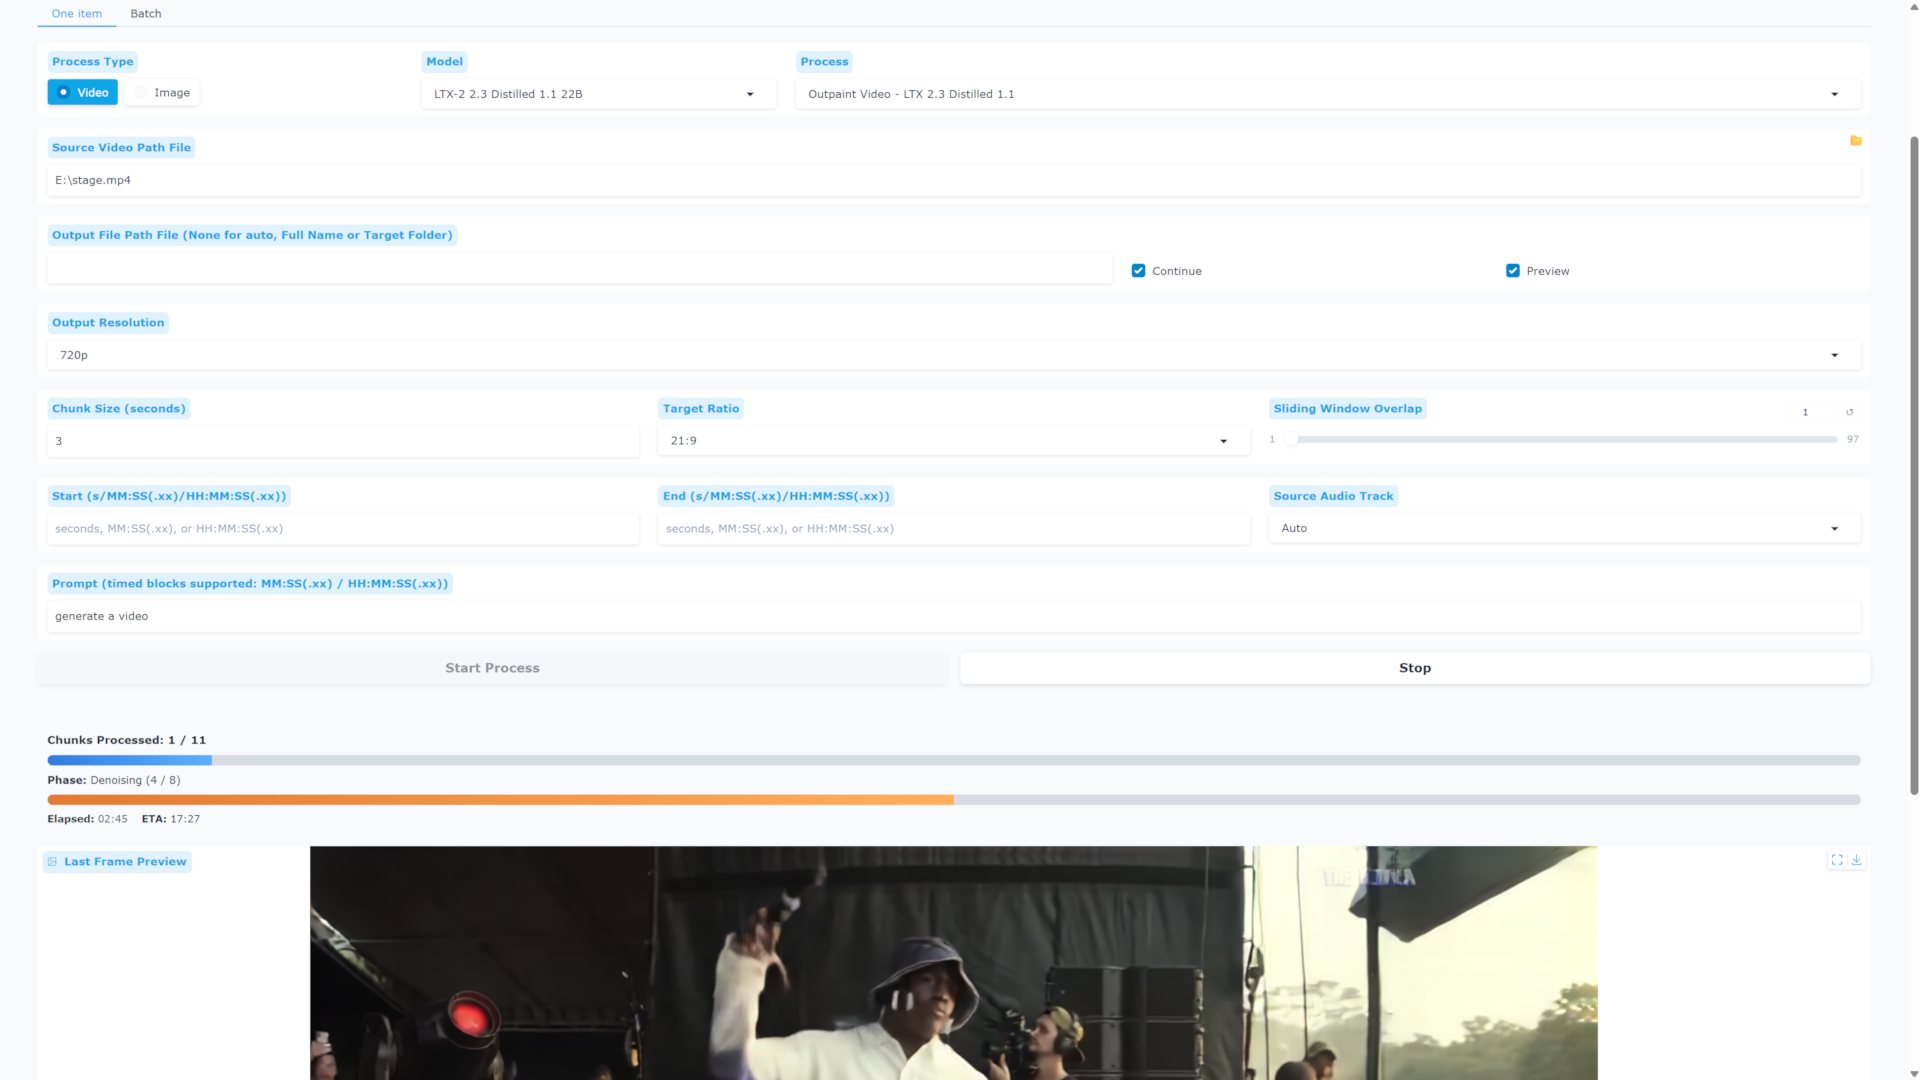Open the Model dropdown
1920x1080 pixels.
(x=598, y=94)
